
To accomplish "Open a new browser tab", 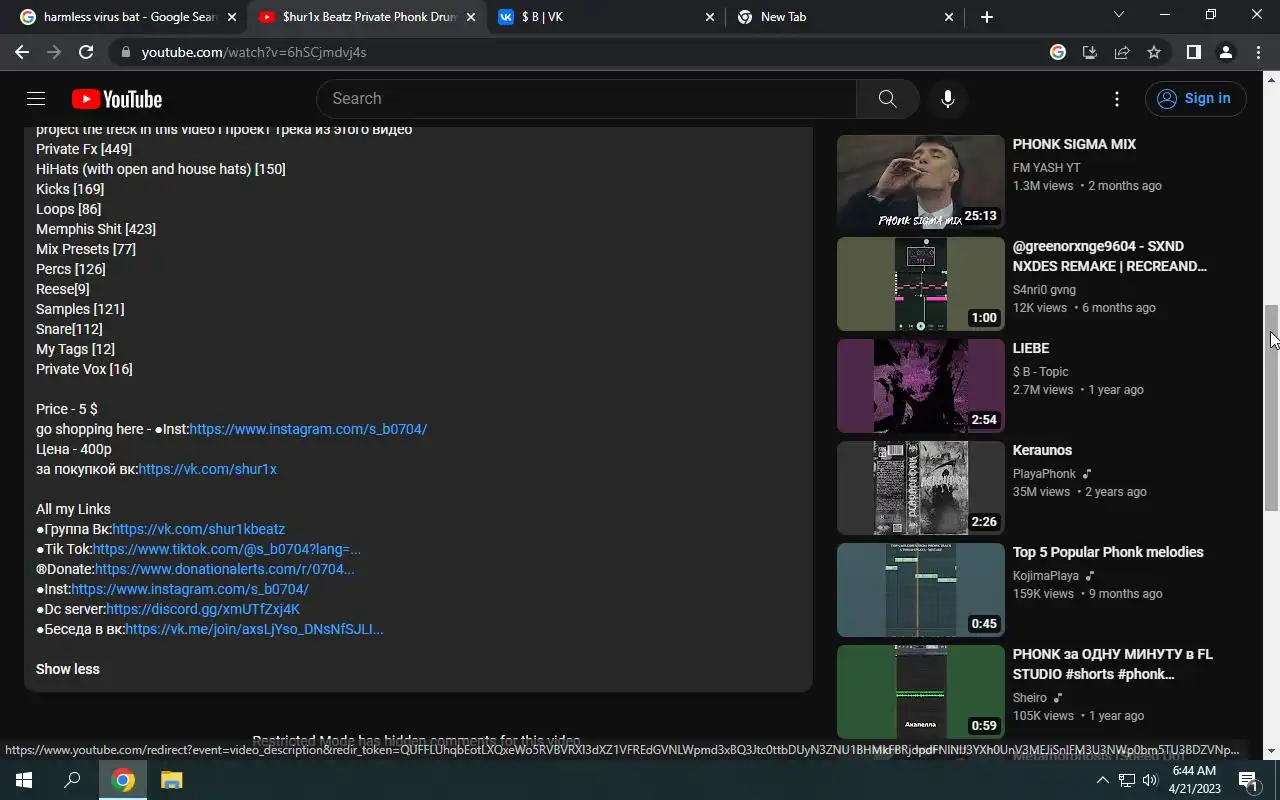I will [987, 17].
